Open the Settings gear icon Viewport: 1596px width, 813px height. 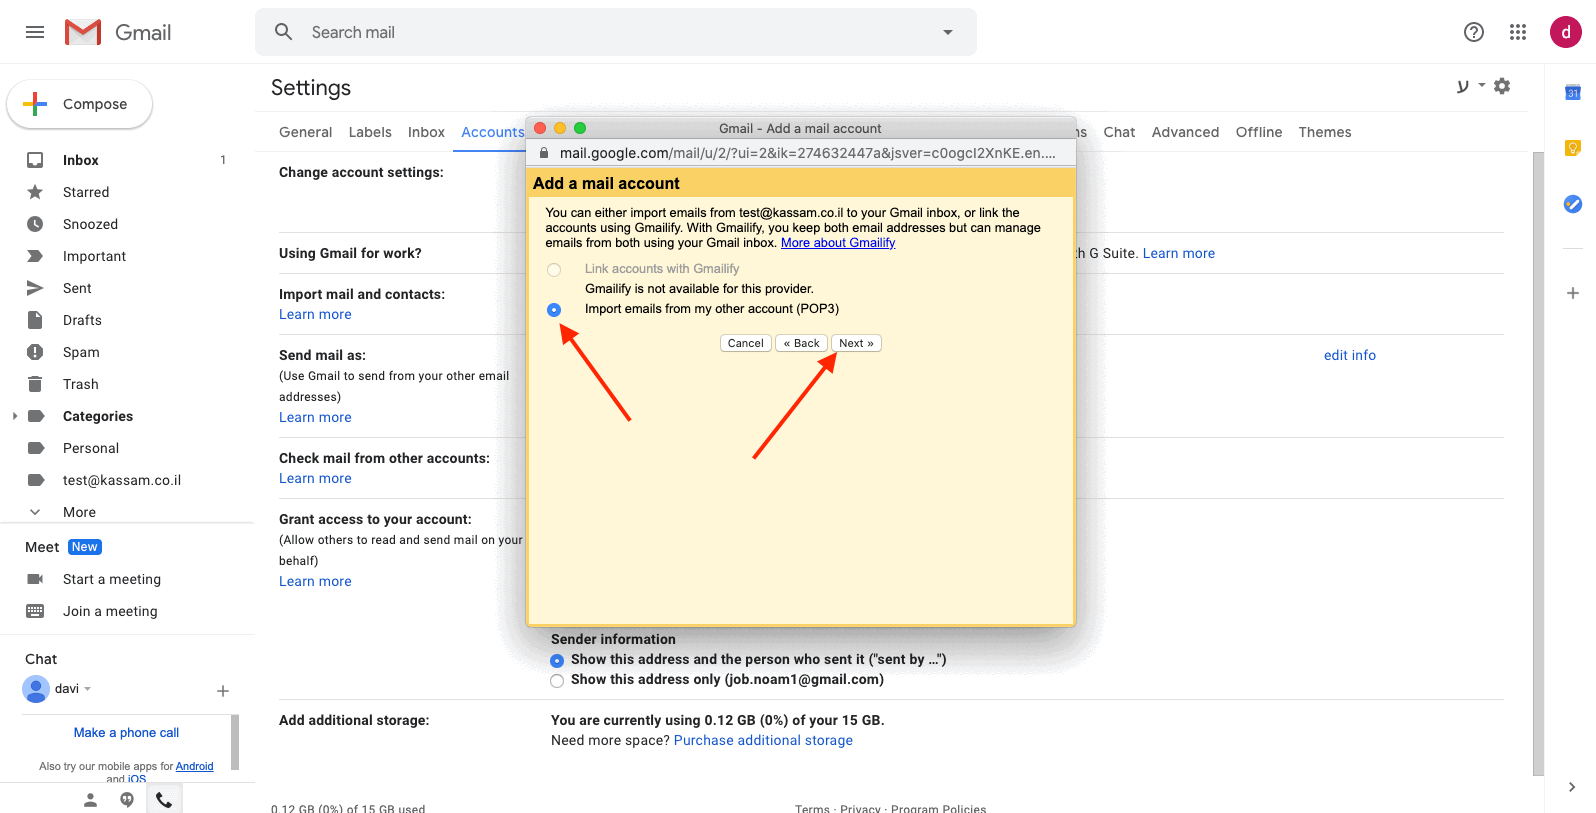(x=1502, y=86)
